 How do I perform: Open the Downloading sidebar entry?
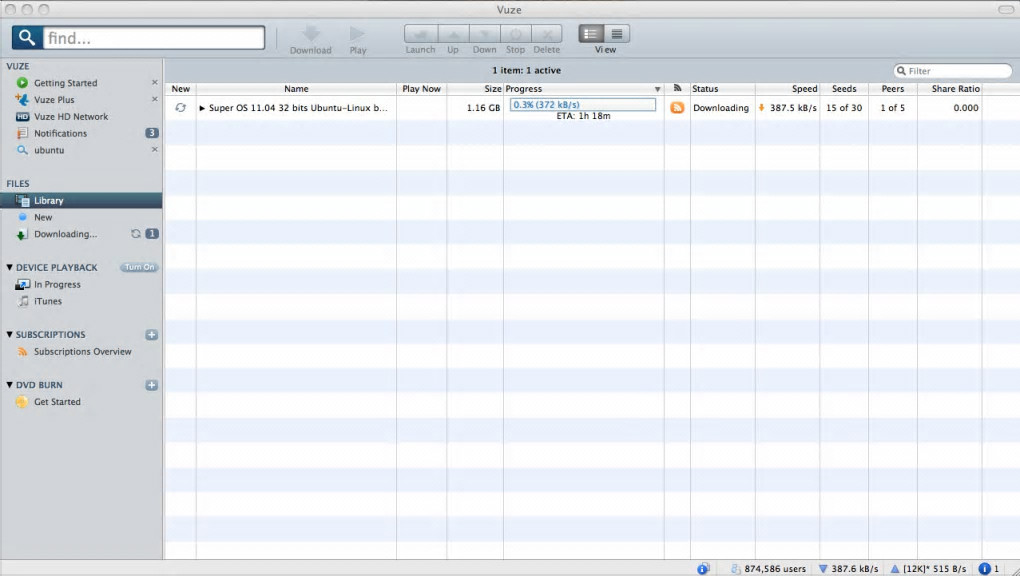pos(65,234)
